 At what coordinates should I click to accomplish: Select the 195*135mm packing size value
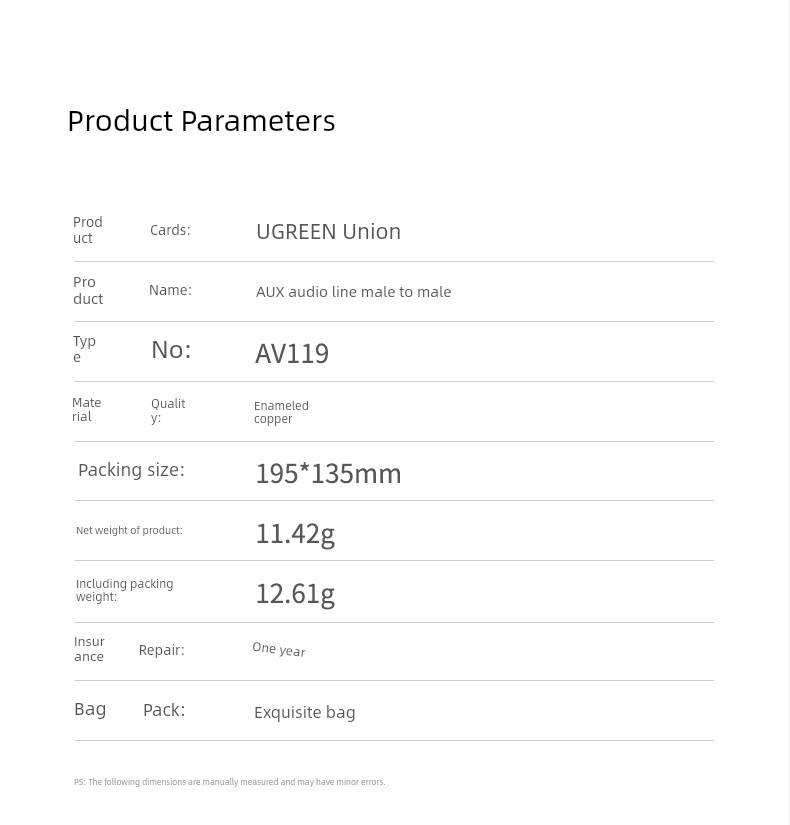click(x=328, y=474)
